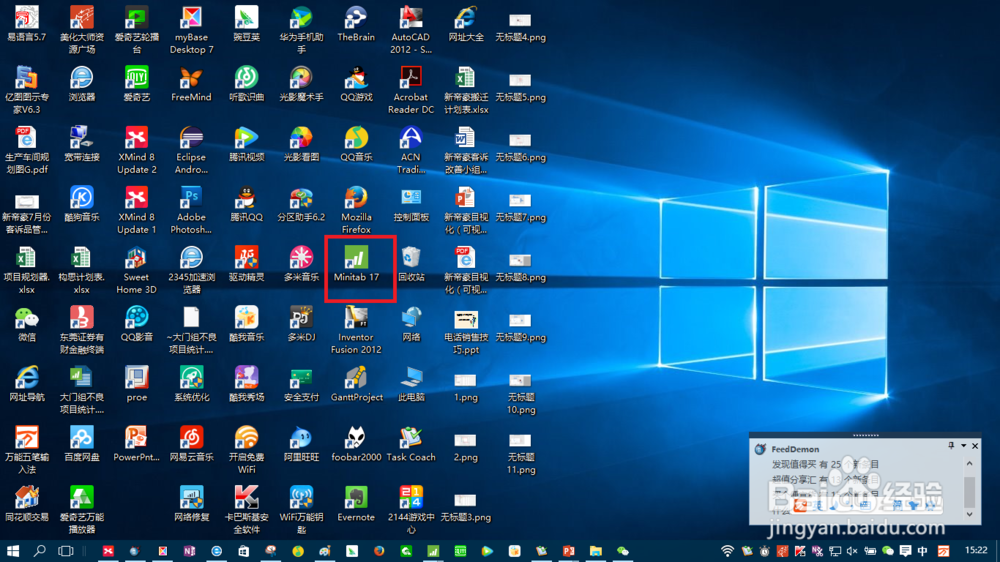The width and height of the screenshot is (1000, 562).
Task: Open the 网易云音乐 desktop shortcut
Action: (191, 443)
